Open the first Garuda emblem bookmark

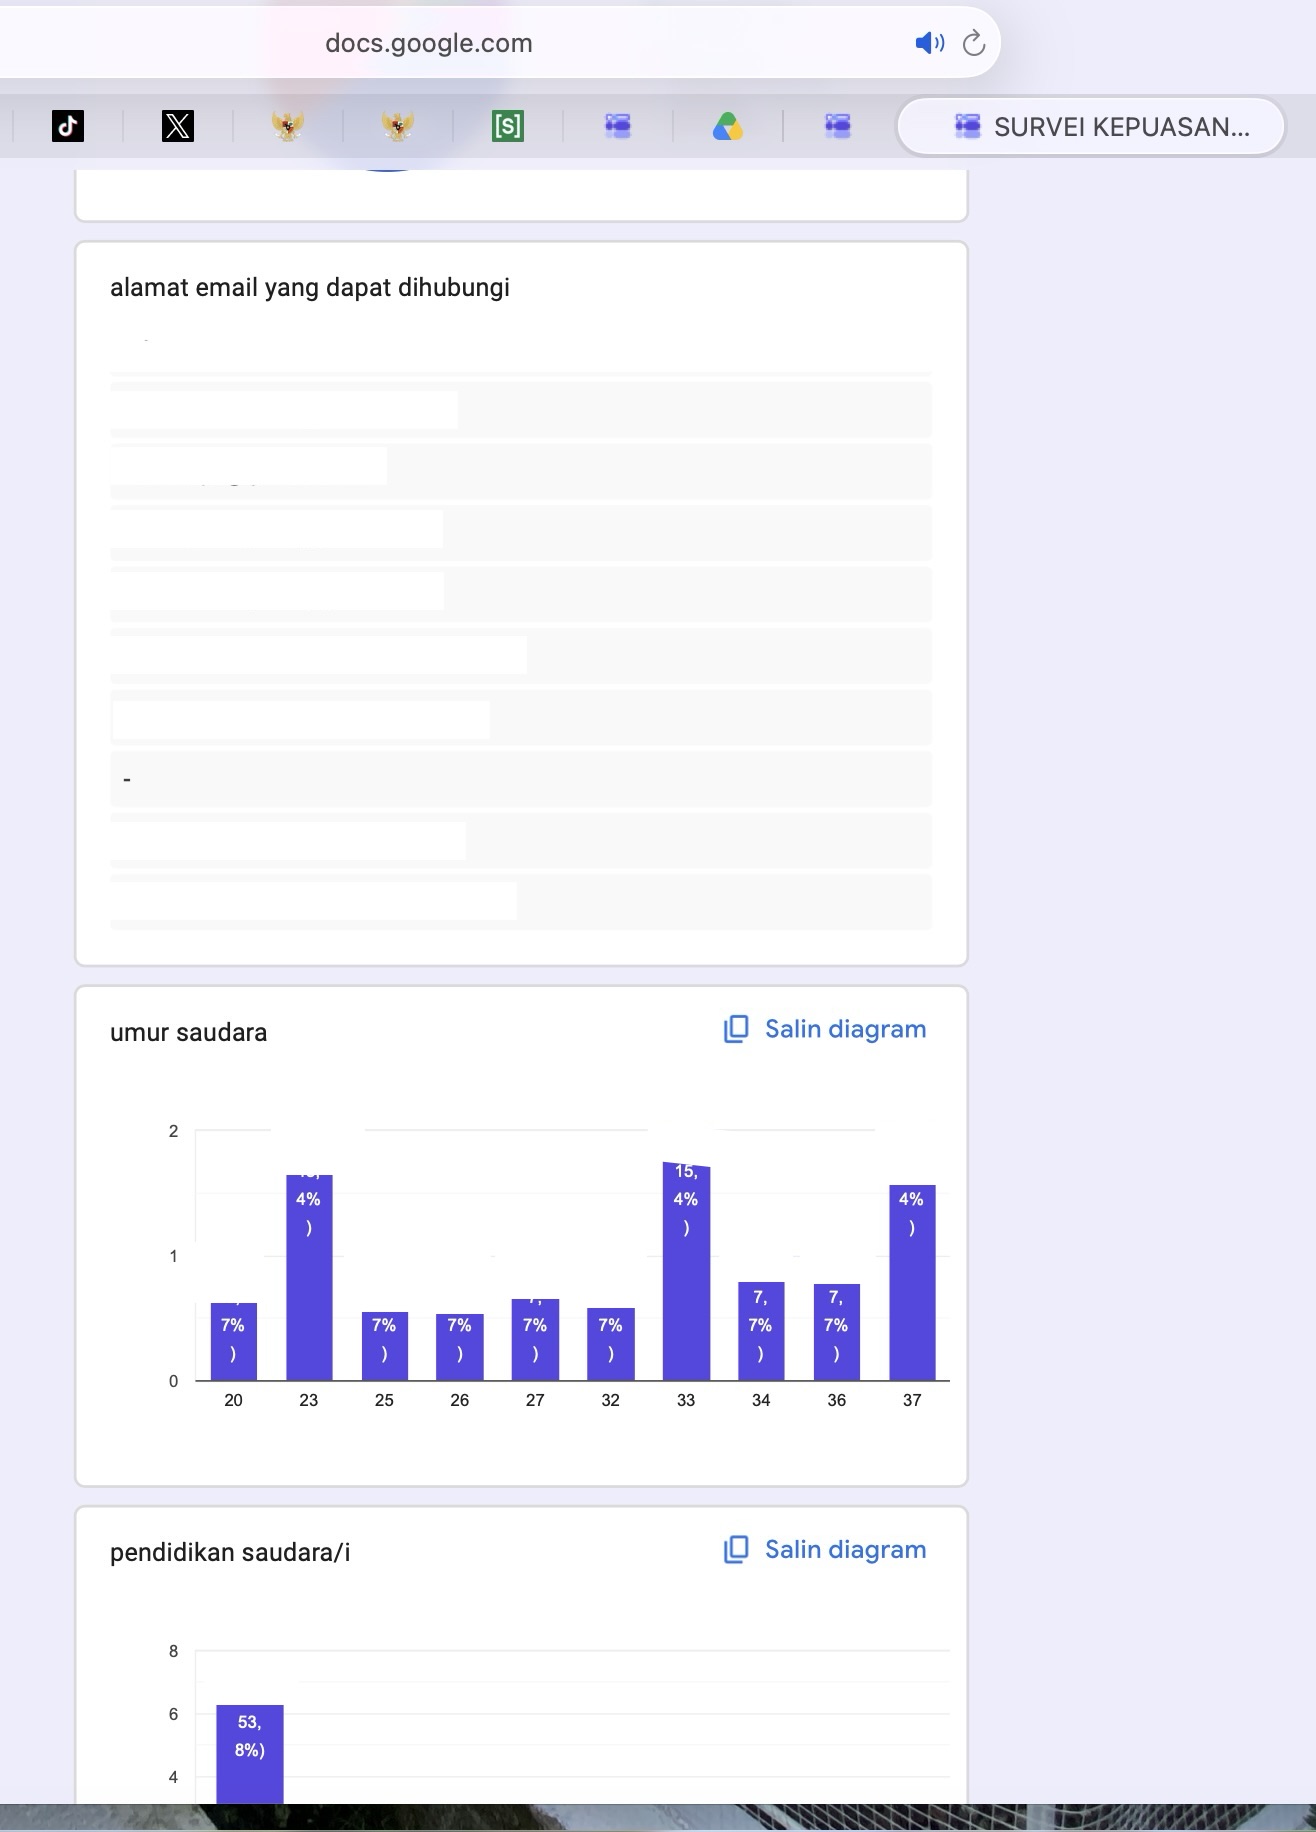(288, 126)
